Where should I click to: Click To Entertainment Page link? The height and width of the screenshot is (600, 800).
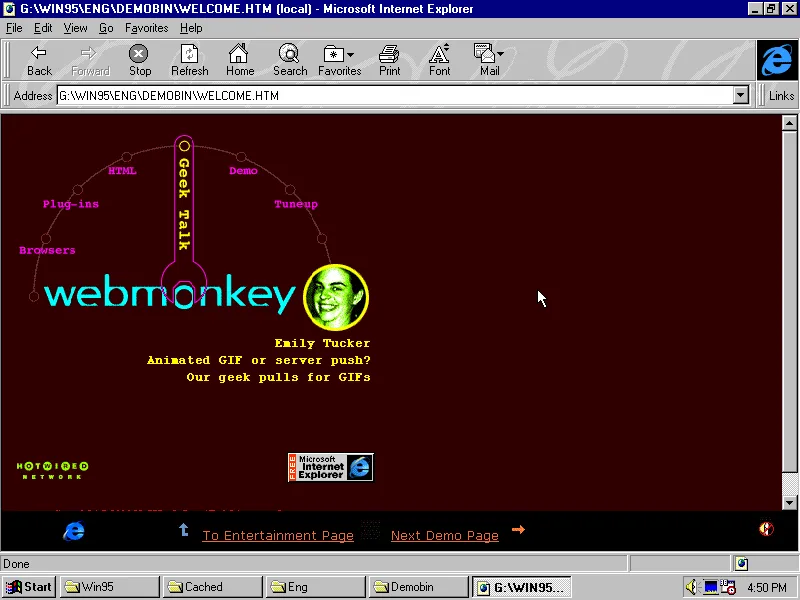pos(277,535)
